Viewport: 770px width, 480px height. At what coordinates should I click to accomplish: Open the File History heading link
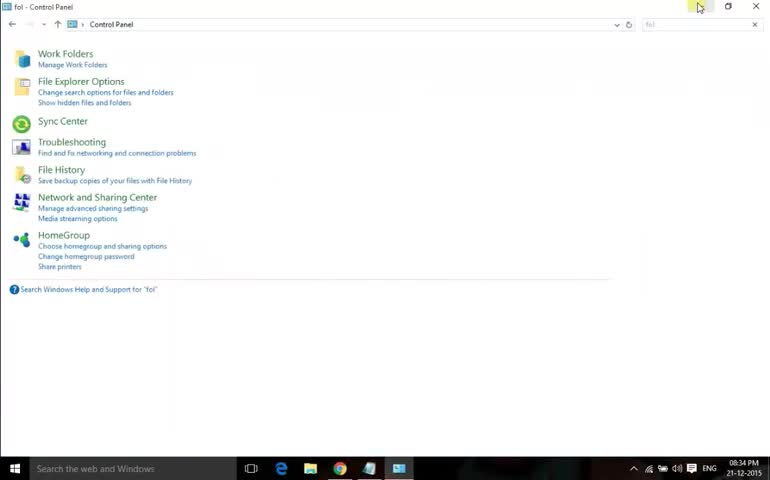61,170
